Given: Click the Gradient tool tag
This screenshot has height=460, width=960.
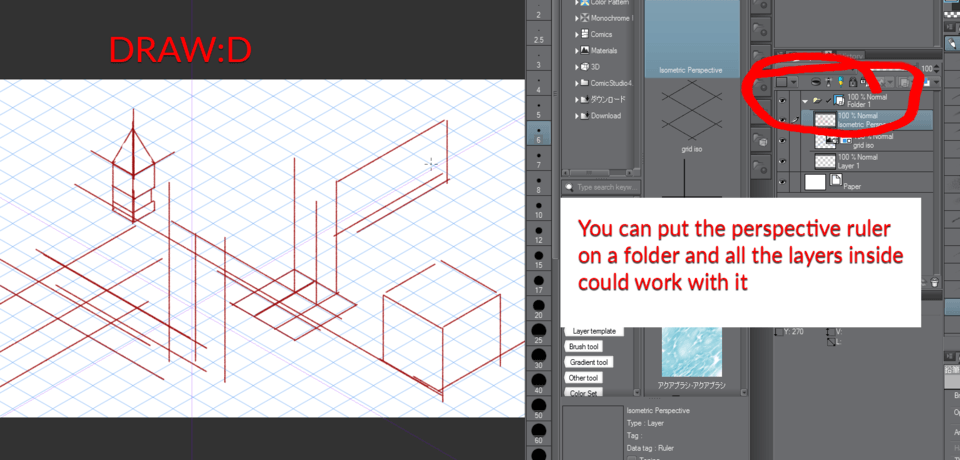Looking at the screenshot, I should coord(589,362).
